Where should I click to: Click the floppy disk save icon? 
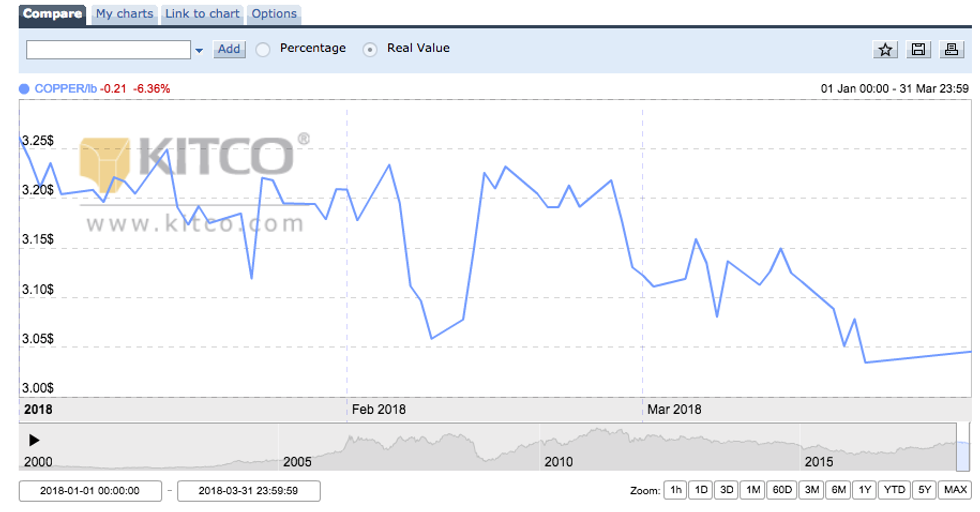tap(918, 50)
